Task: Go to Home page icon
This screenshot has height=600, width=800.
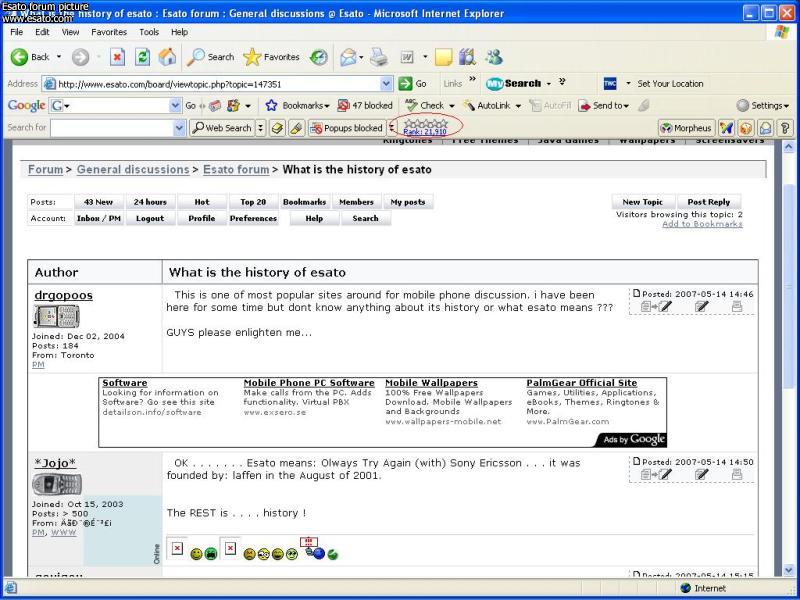Action: (167, 57)
